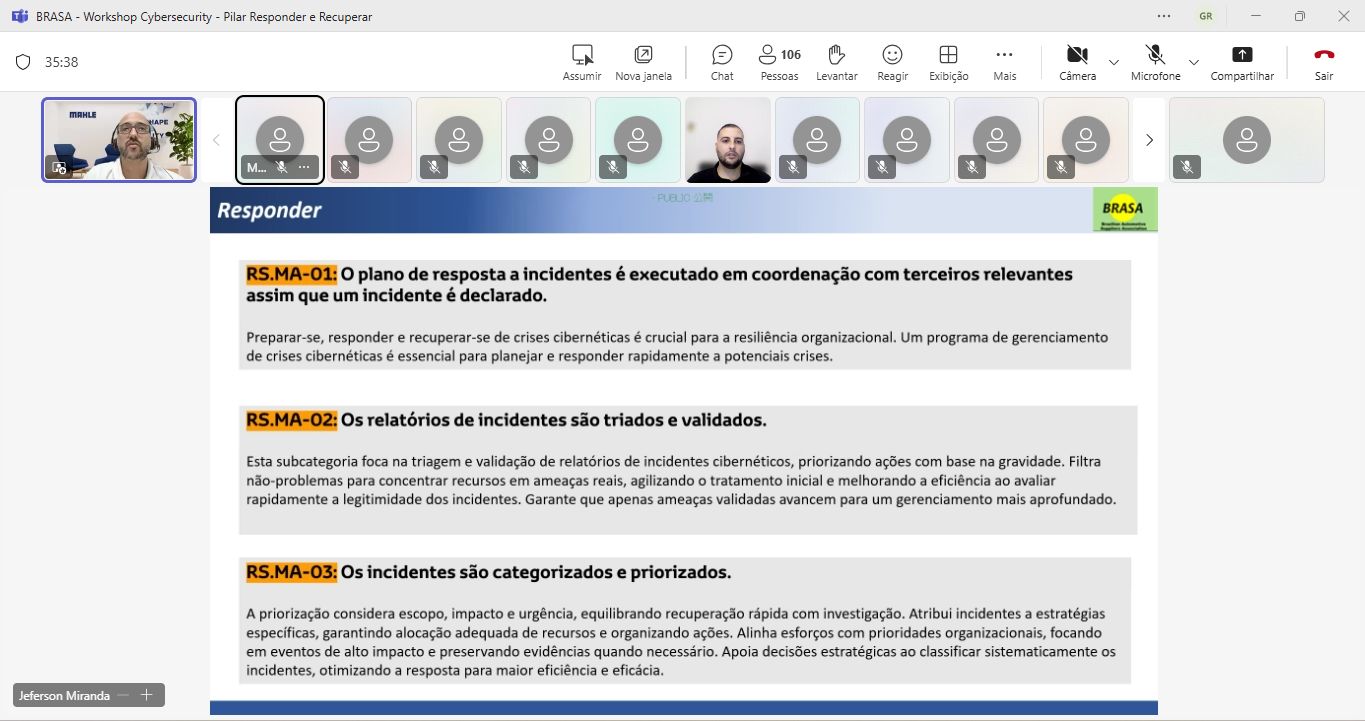The width and height of the screenshot is (1365, 721).
Task: Change layout using the Exibição icon
Action: [948, 62]
